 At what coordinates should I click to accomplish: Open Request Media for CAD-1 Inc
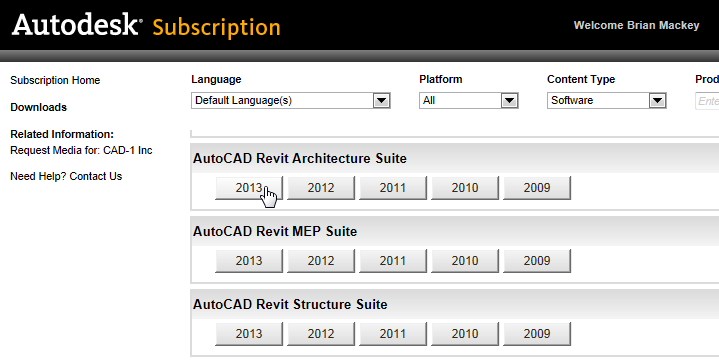81,150
